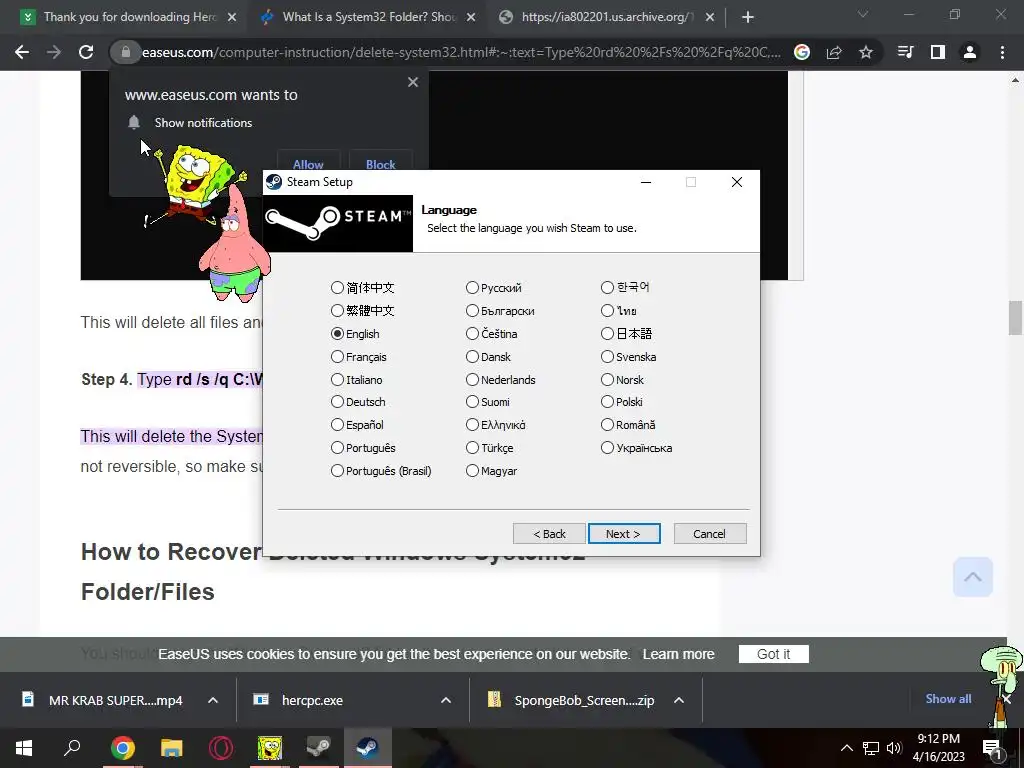Select Français as Steam language
This screenshot has height=768, width=1024.
click(337, 357)
